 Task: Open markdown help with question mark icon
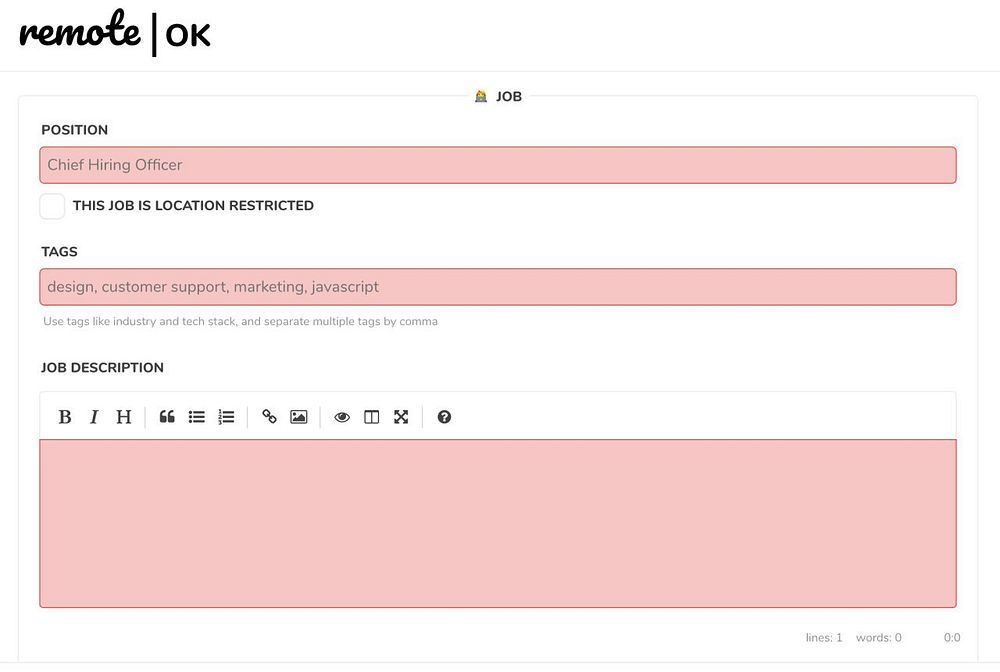click(445, 417)
